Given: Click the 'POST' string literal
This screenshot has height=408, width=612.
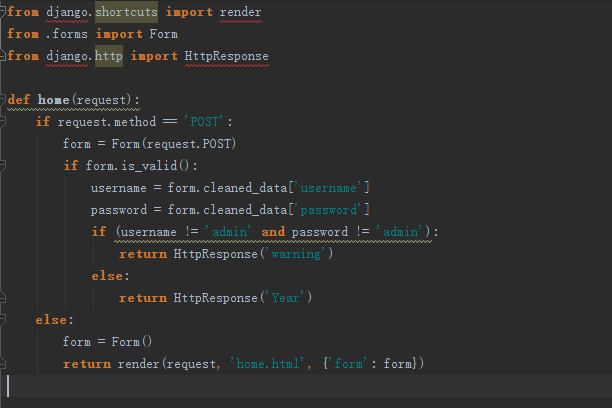Looking at the screenshot, I should [x=205, y=121].
